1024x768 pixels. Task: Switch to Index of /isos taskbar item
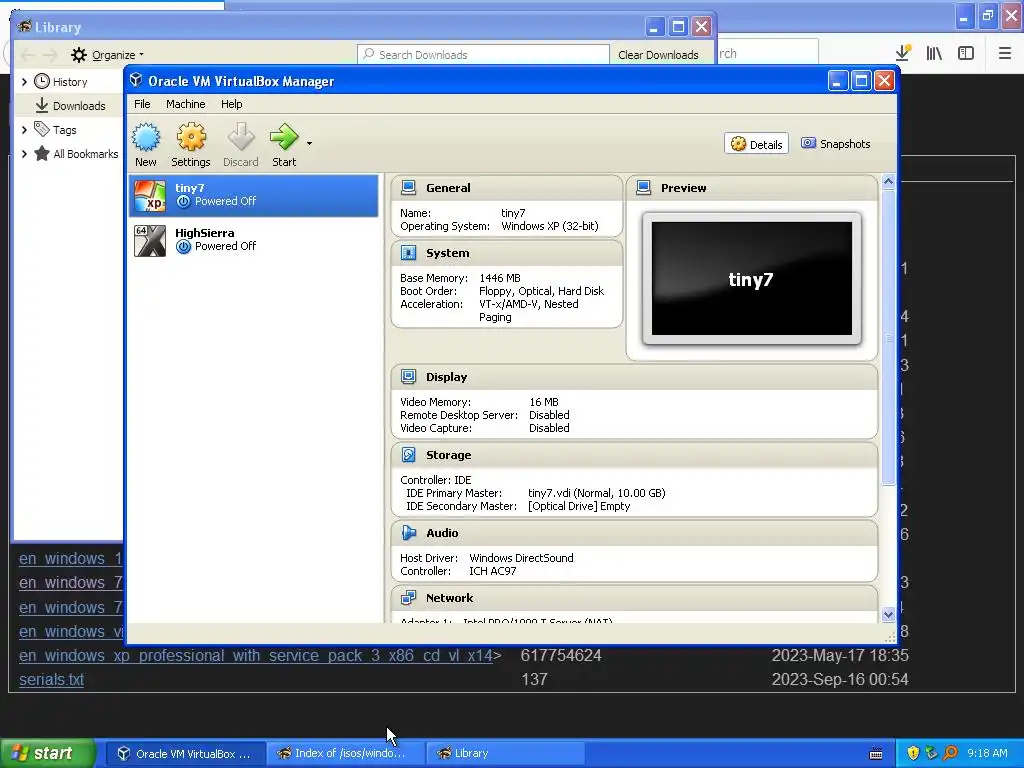(345, 754)
